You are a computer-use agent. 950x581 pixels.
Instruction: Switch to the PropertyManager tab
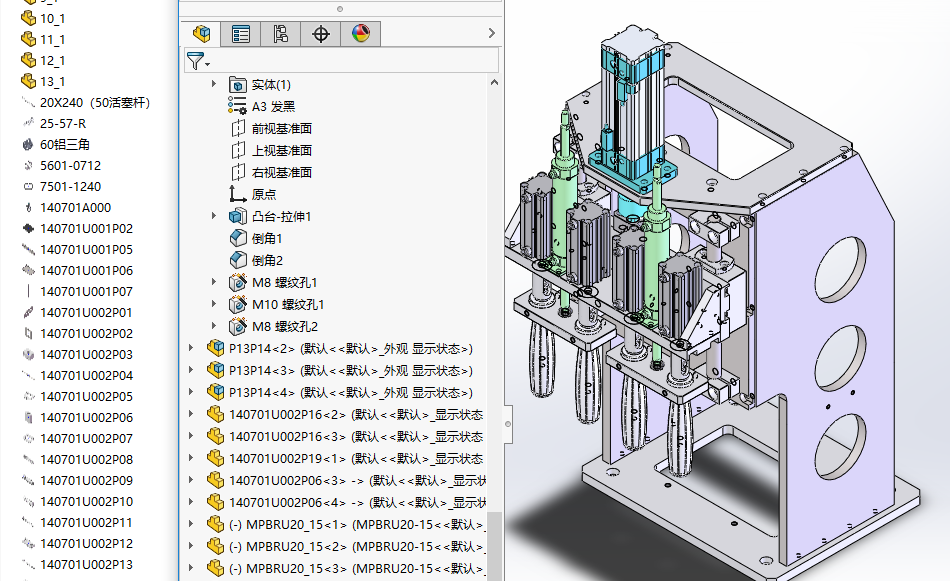click(x=241, y=34)
